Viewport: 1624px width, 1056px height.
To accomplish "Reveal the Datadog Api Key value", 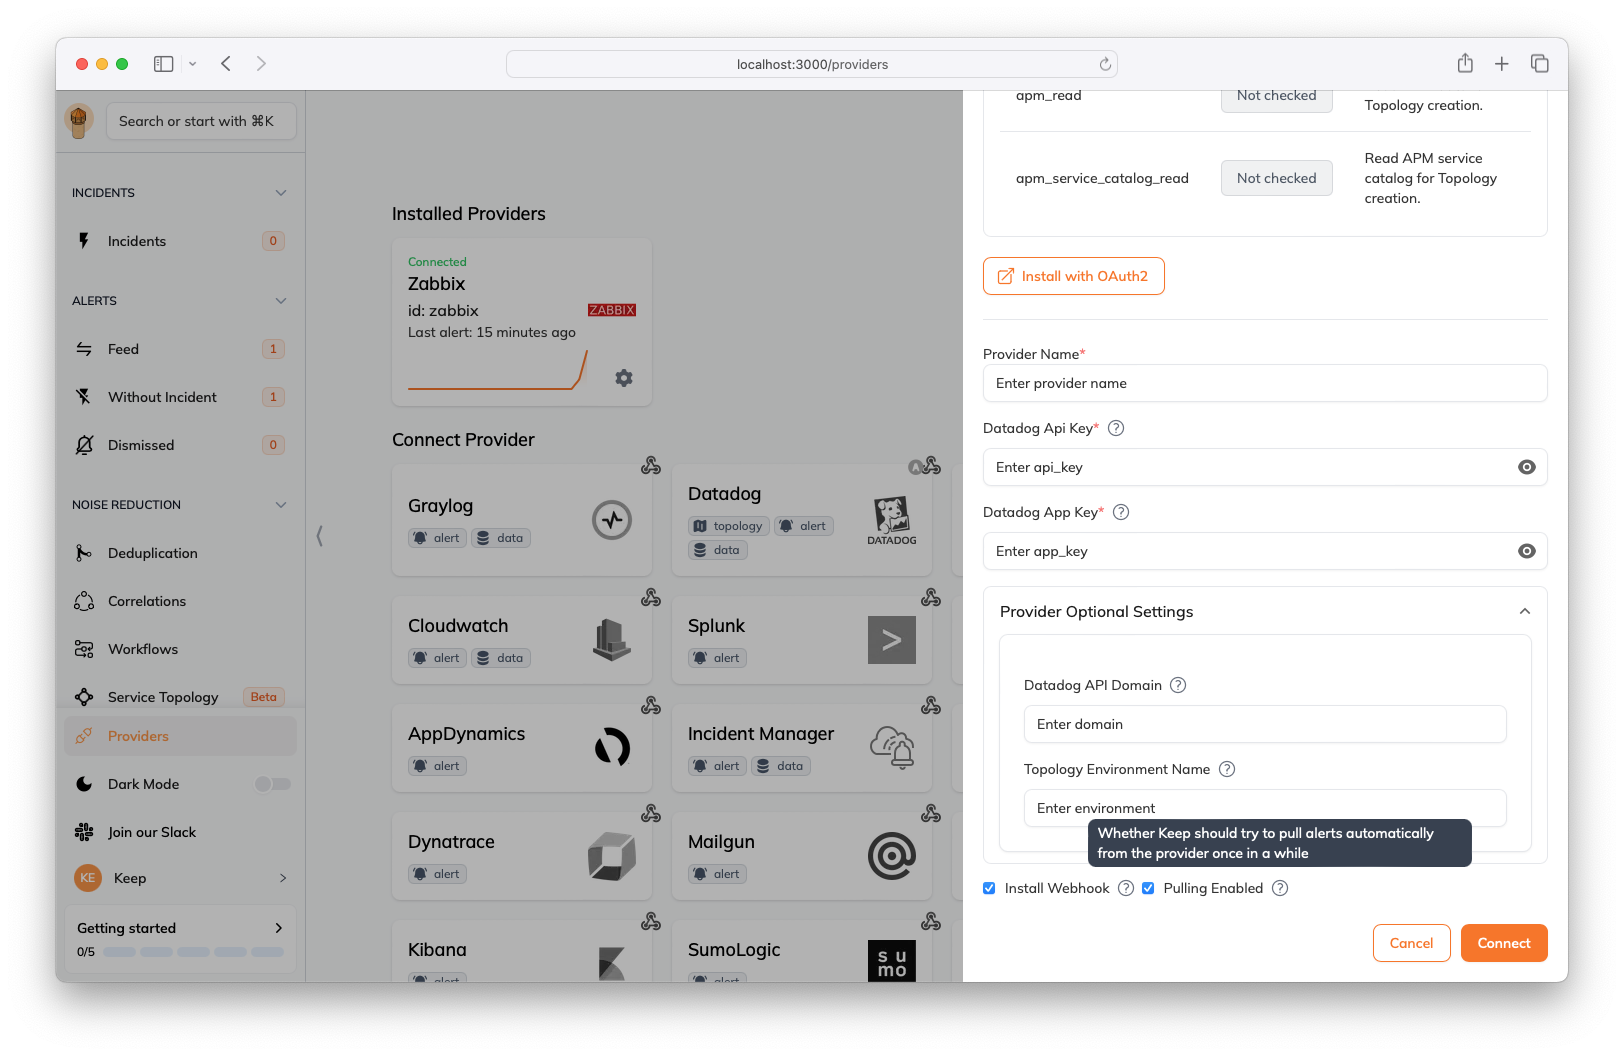I will pyautogui.click(x=1527, y=467).
